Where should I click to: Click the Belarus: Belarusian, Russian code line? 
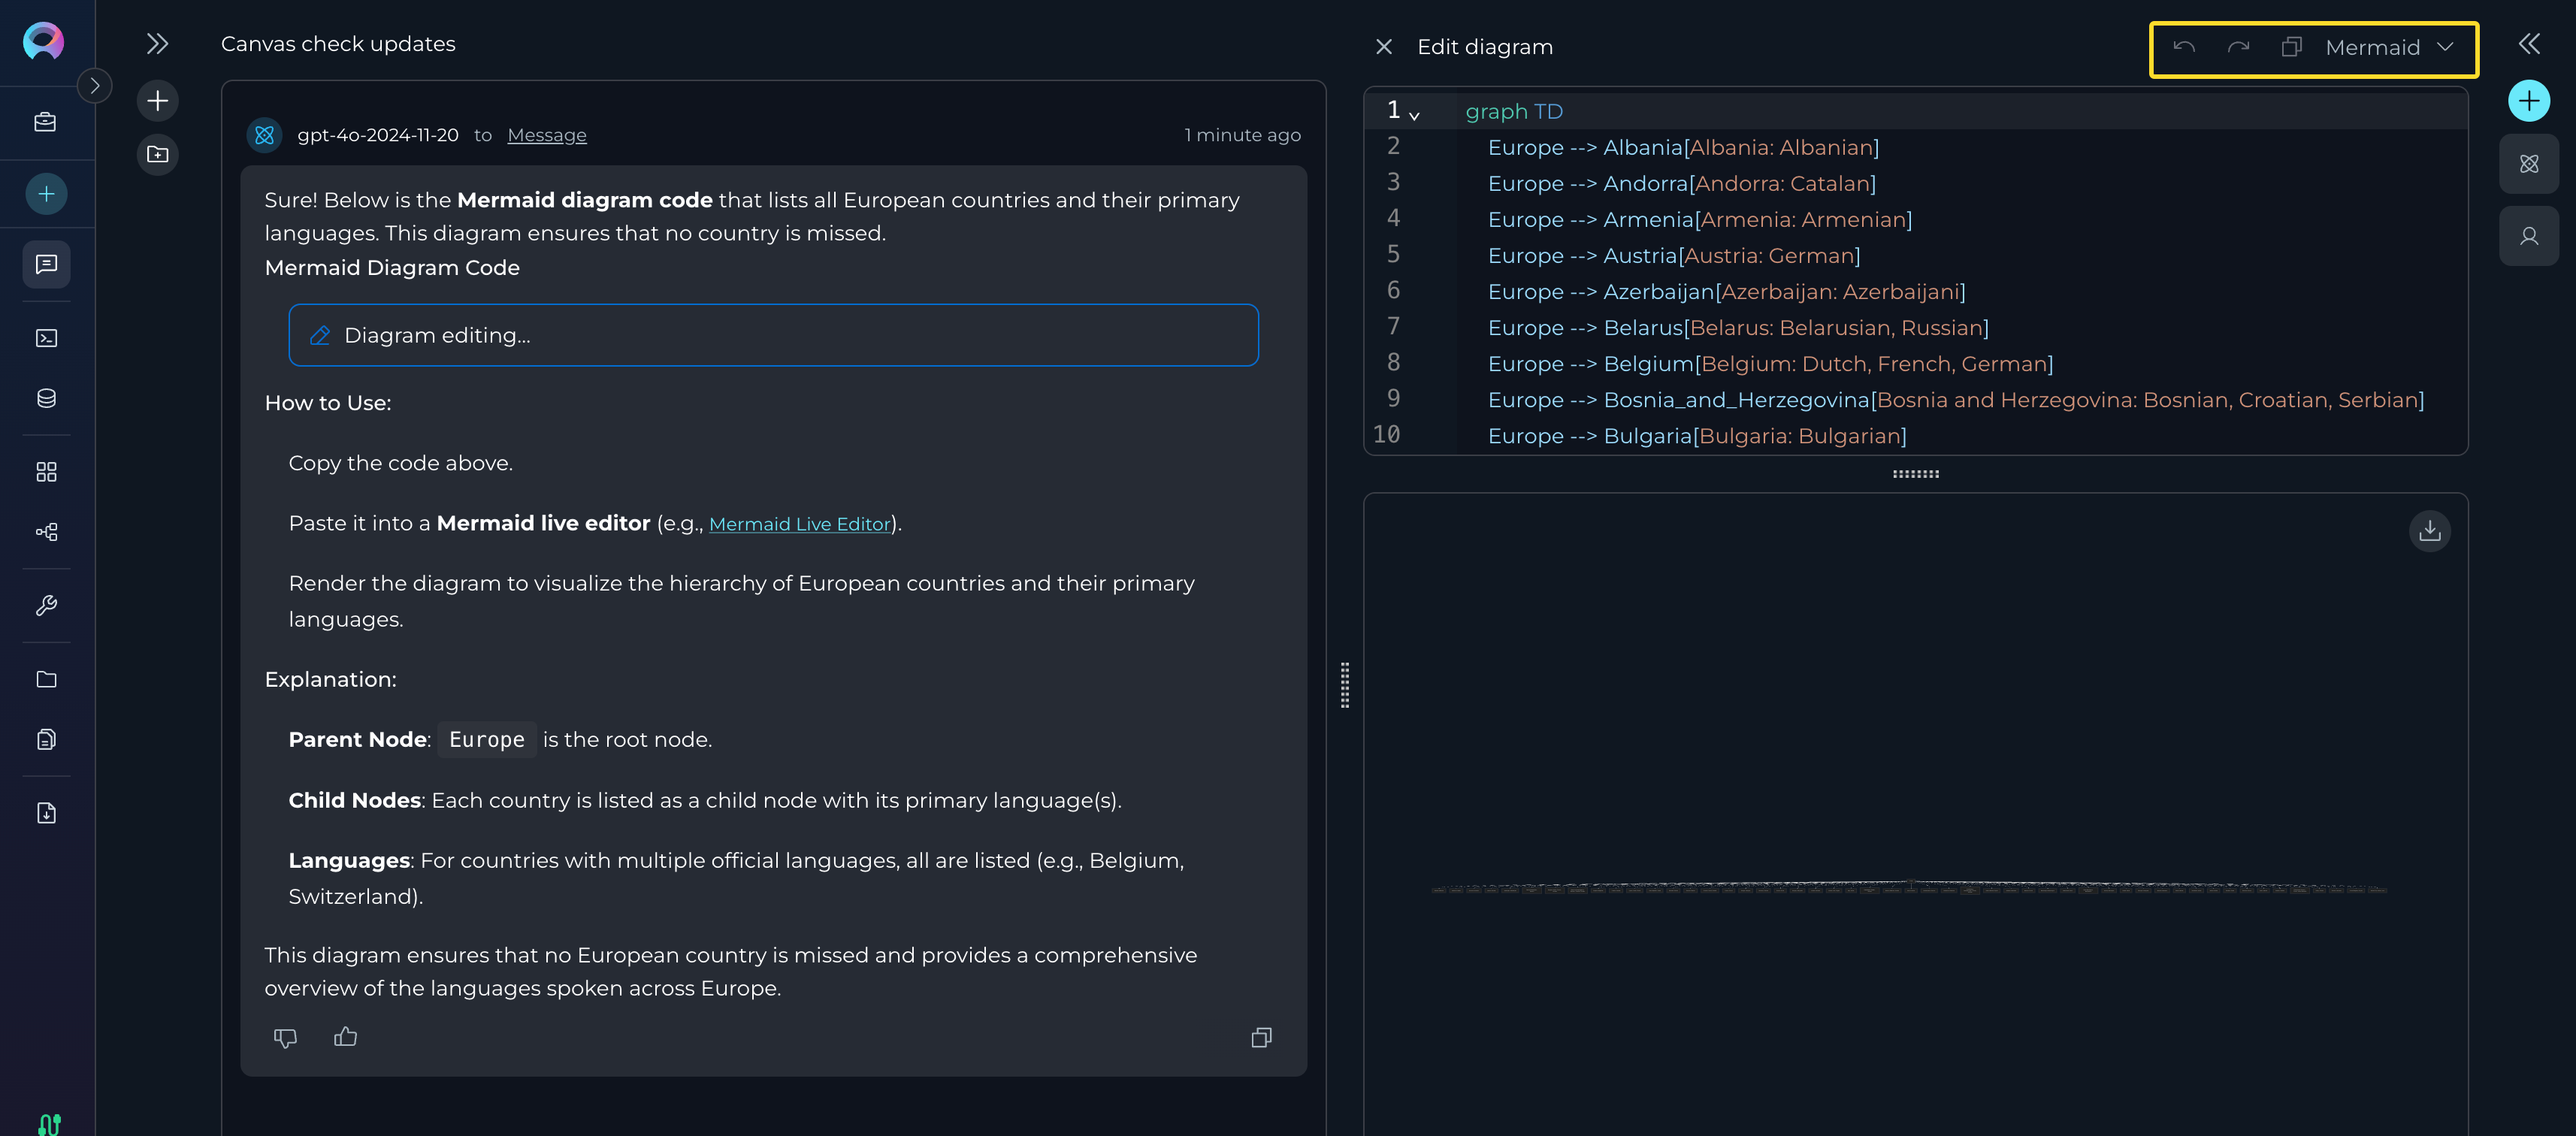[1737, 327]
